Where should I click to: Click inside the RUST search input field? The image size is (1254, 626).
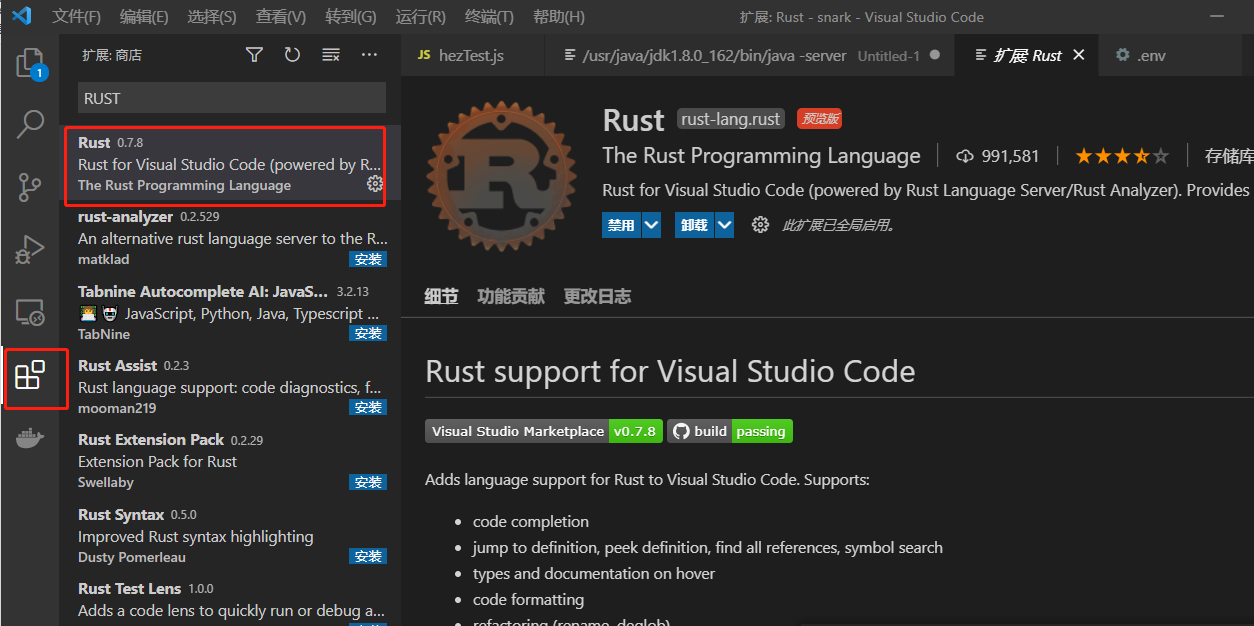coord(230,98)
